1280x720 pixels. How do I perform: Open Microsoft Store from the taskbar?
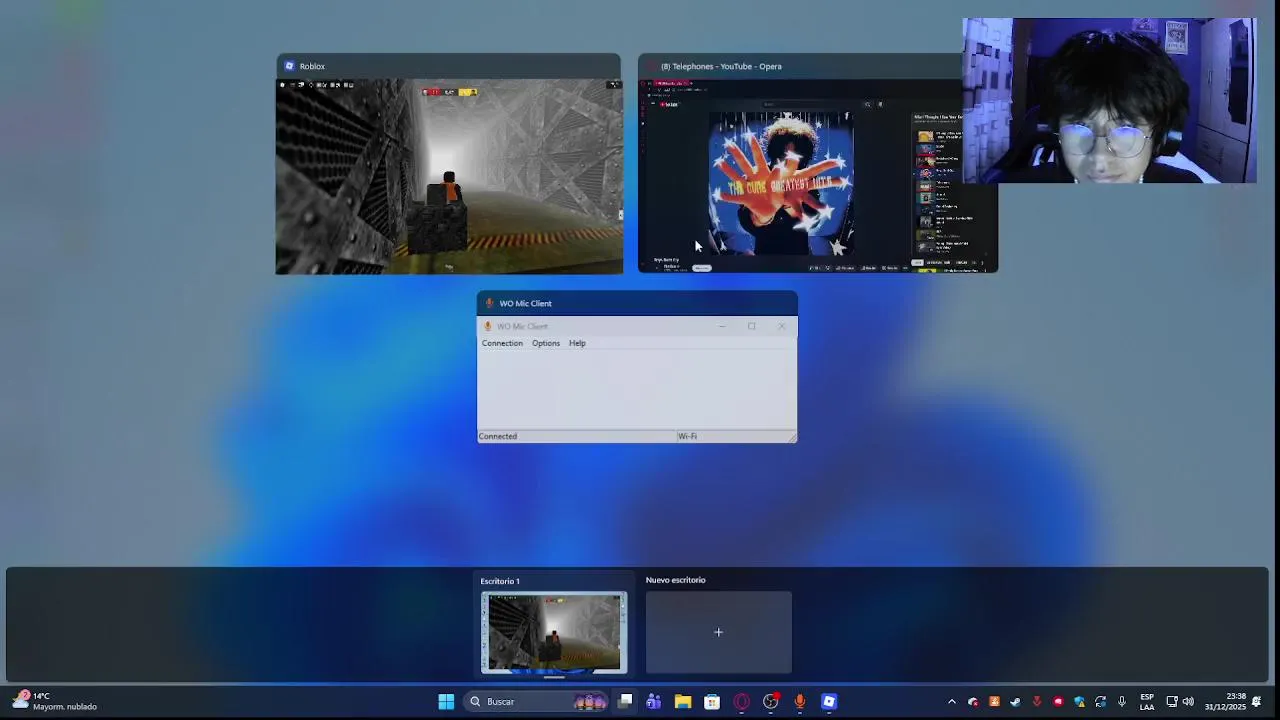[712, 702]
